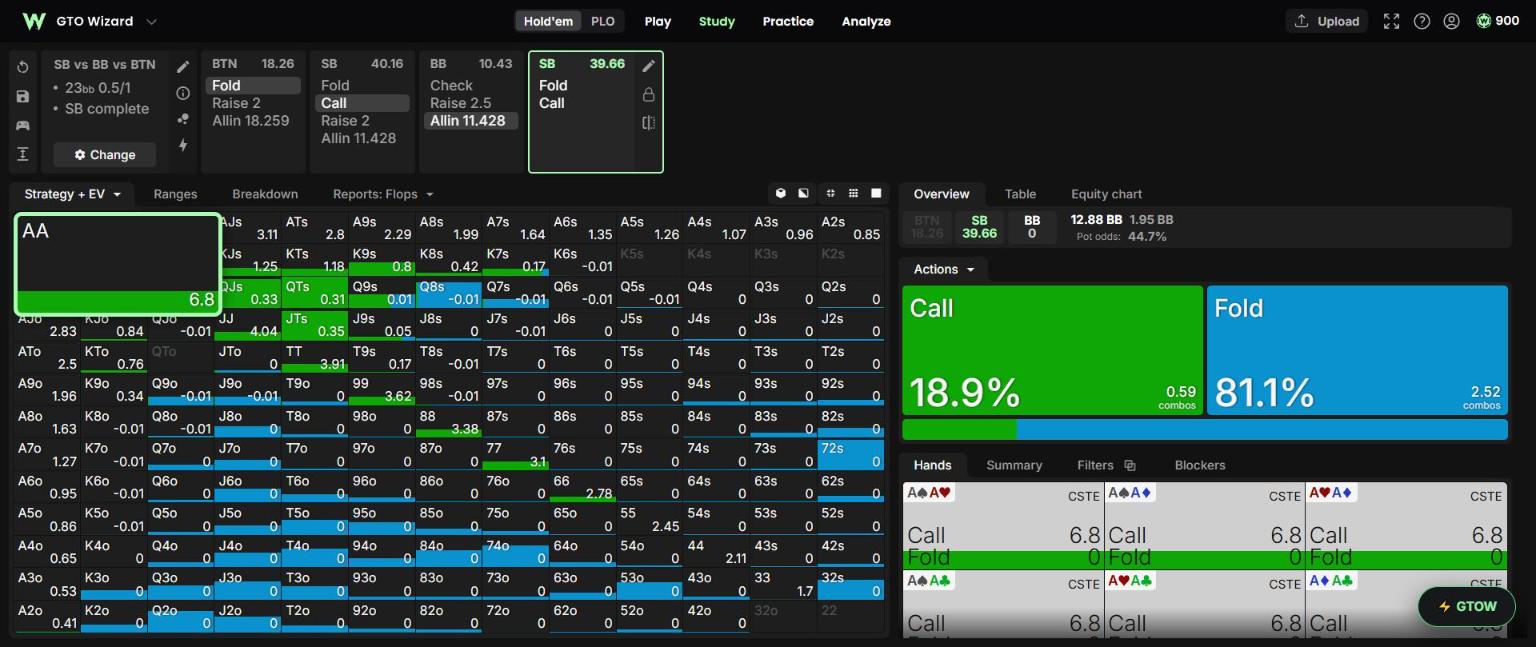Screen dimensions: 1536x647
Task: Go to the Study tab
Action: tap(717, 21)
